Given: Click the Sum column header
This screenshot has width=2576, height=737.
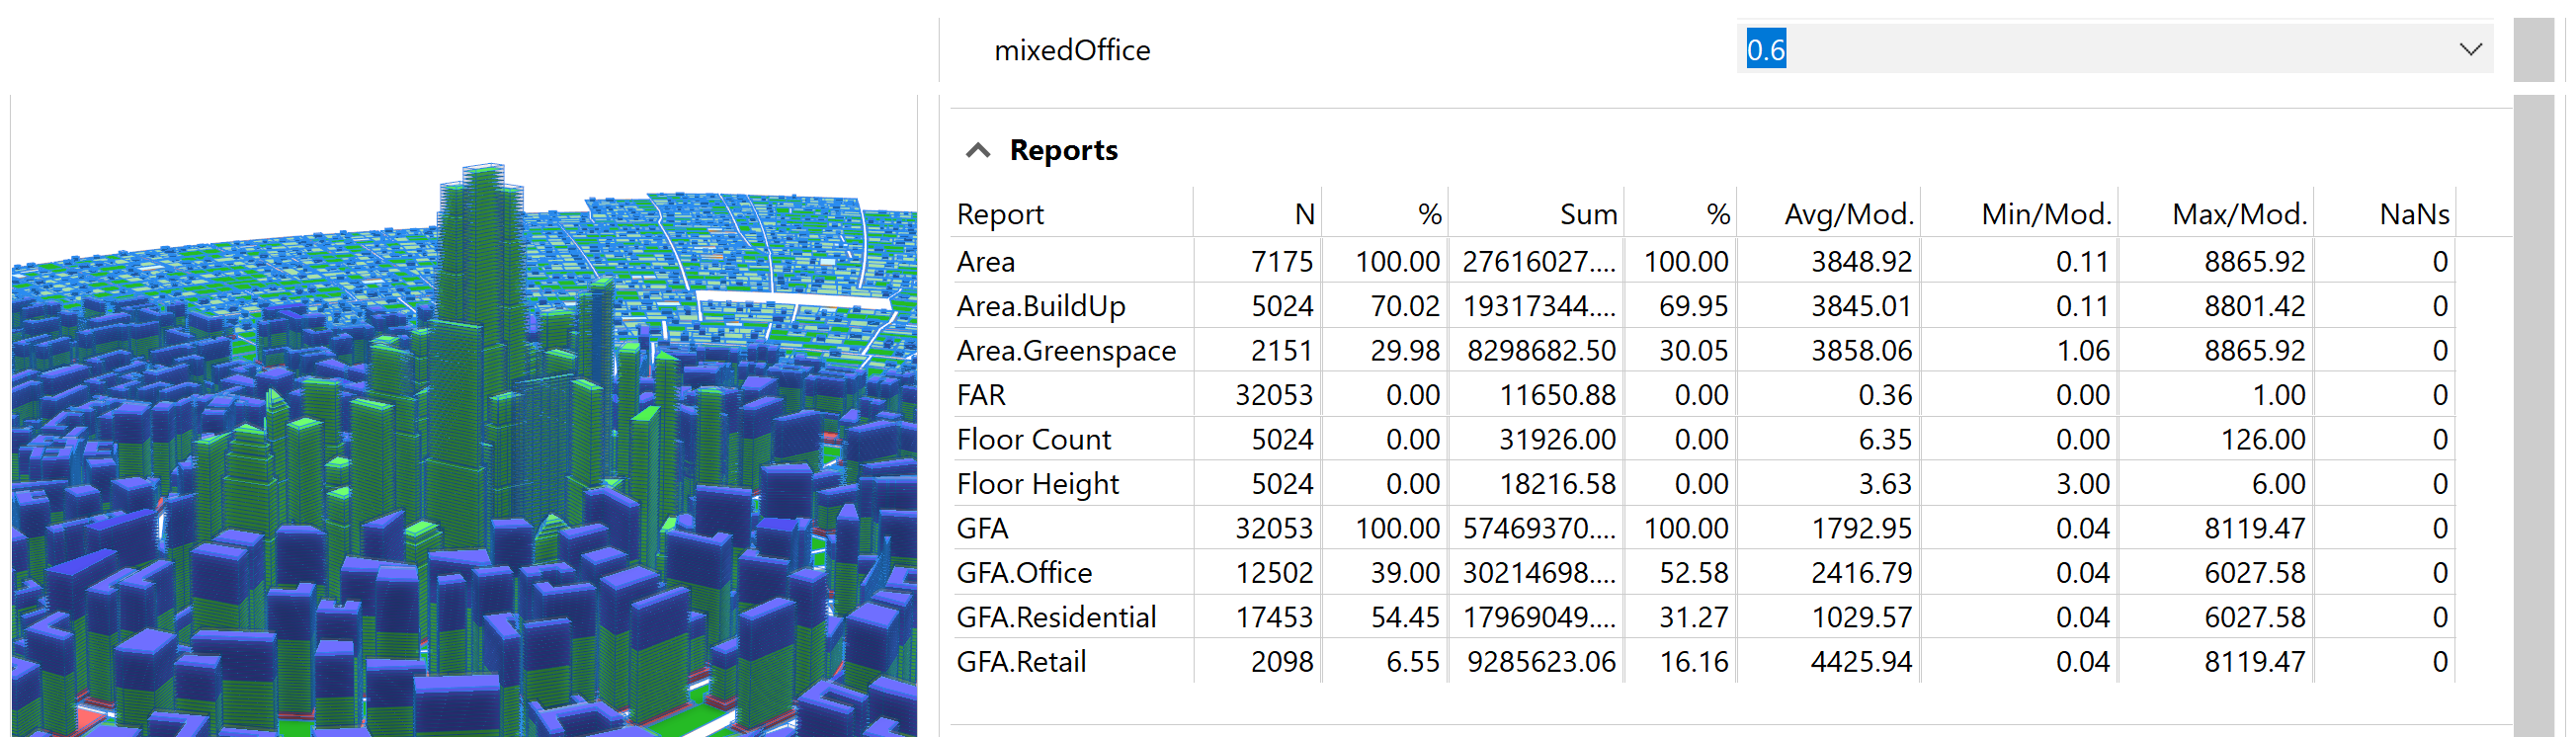Looking at the screenshot, I should pyautogui.click(x=1588, y=214).
